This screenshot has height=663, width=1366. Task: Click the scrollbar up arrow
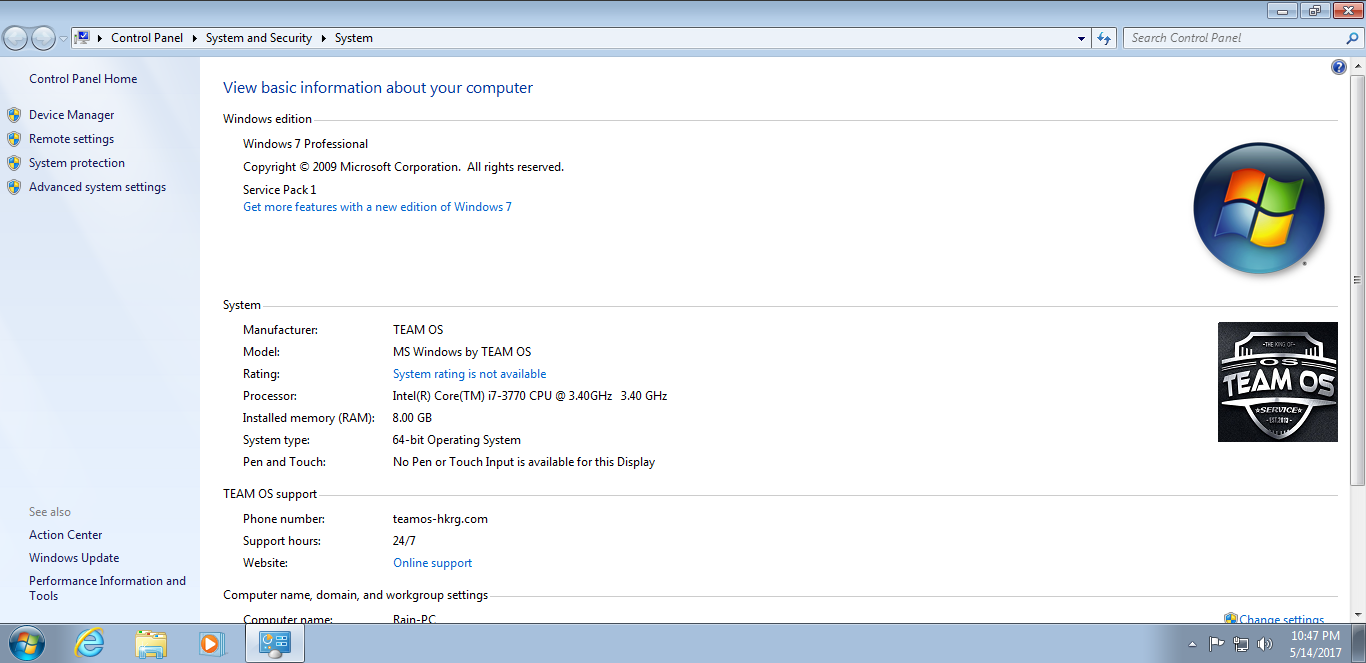coord(1358,66)
